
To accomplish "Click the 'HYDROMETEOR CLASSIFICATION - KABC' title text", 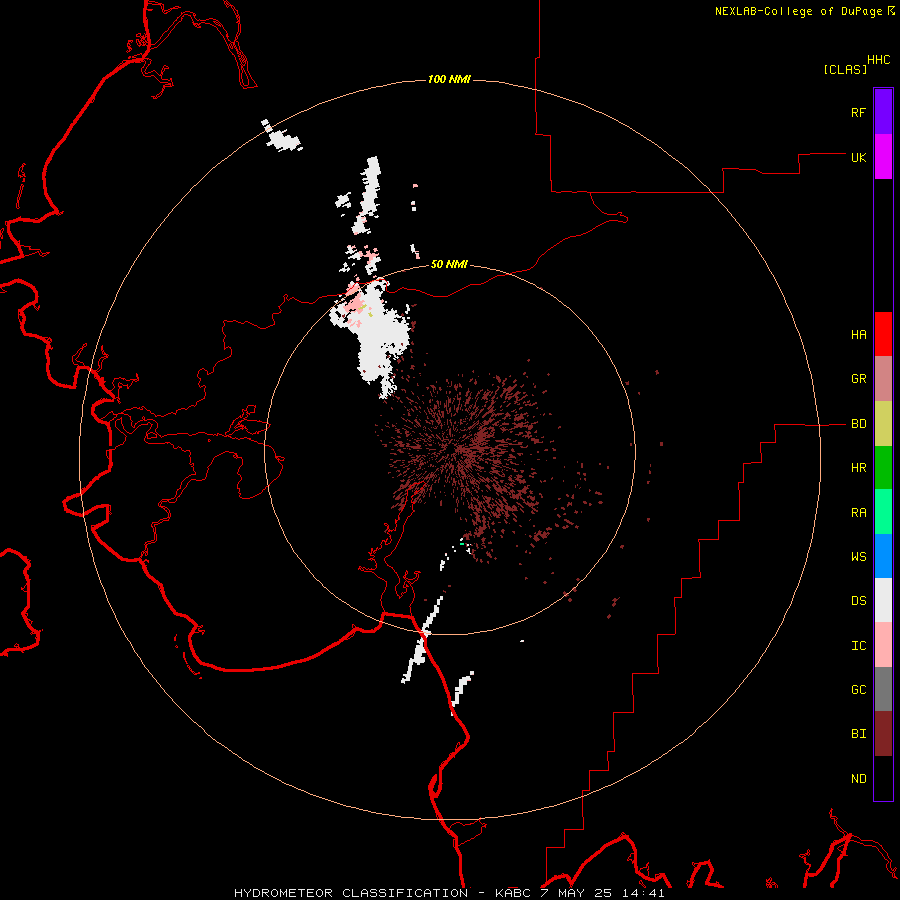I will click(384, 893).
